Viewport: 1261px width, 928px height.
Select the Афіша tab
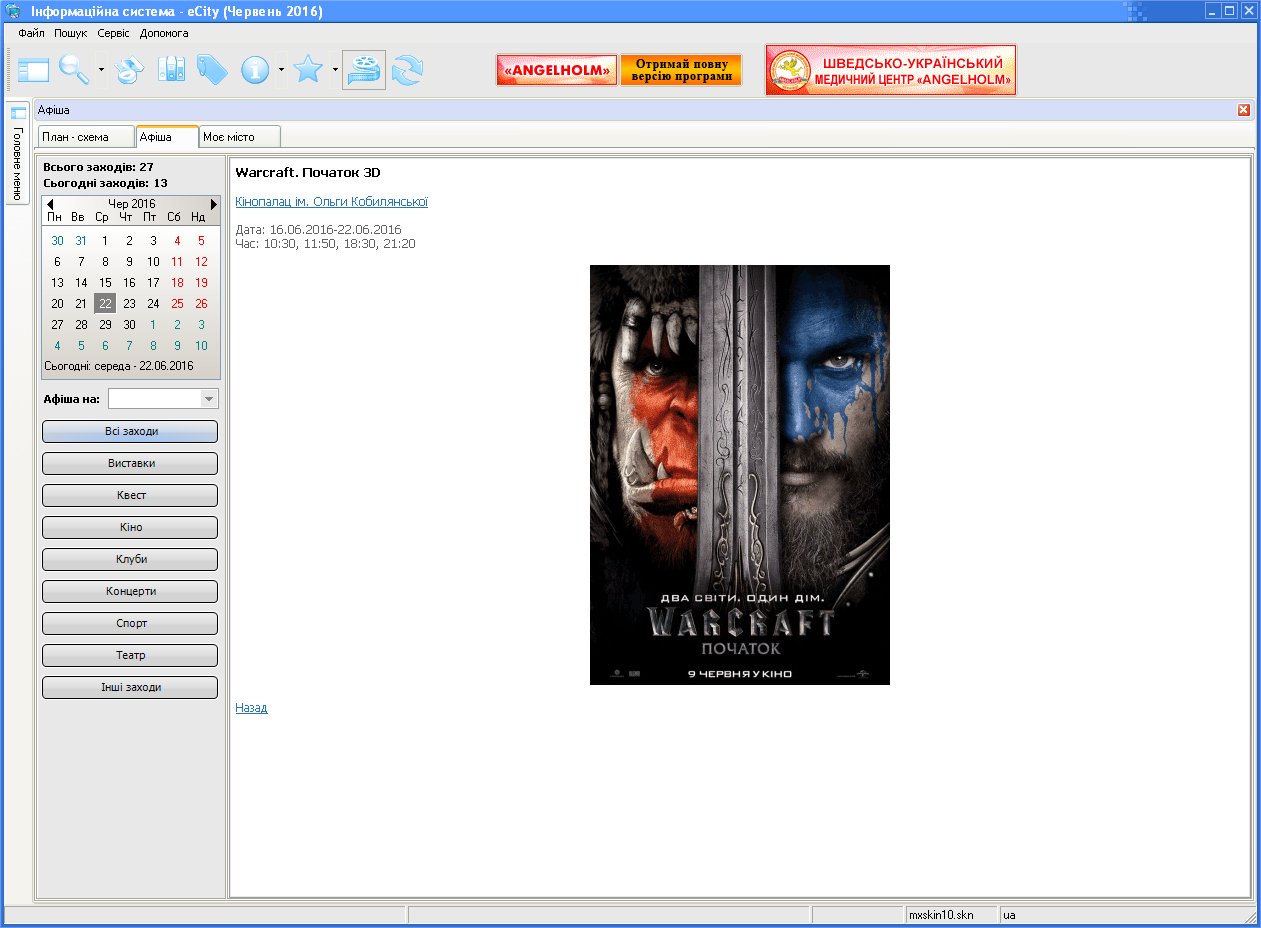pos(167,136)
